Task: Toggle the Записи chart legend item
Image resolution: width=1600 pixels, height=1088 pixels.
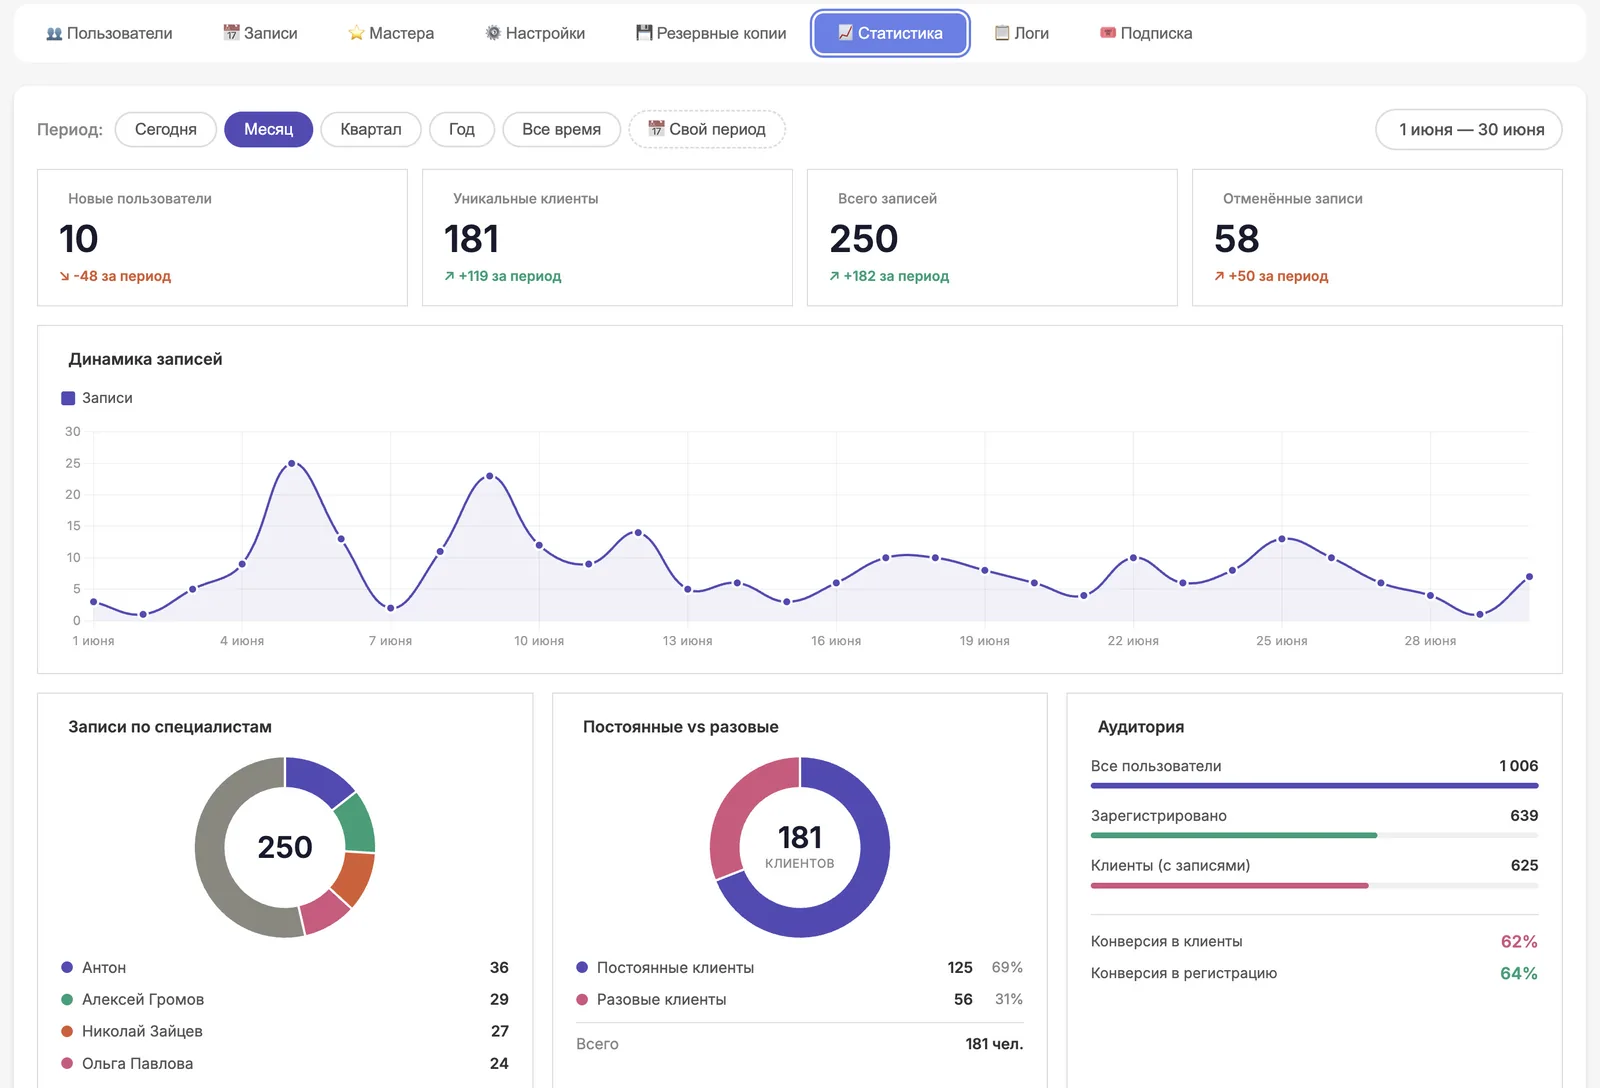Action: 97,398
